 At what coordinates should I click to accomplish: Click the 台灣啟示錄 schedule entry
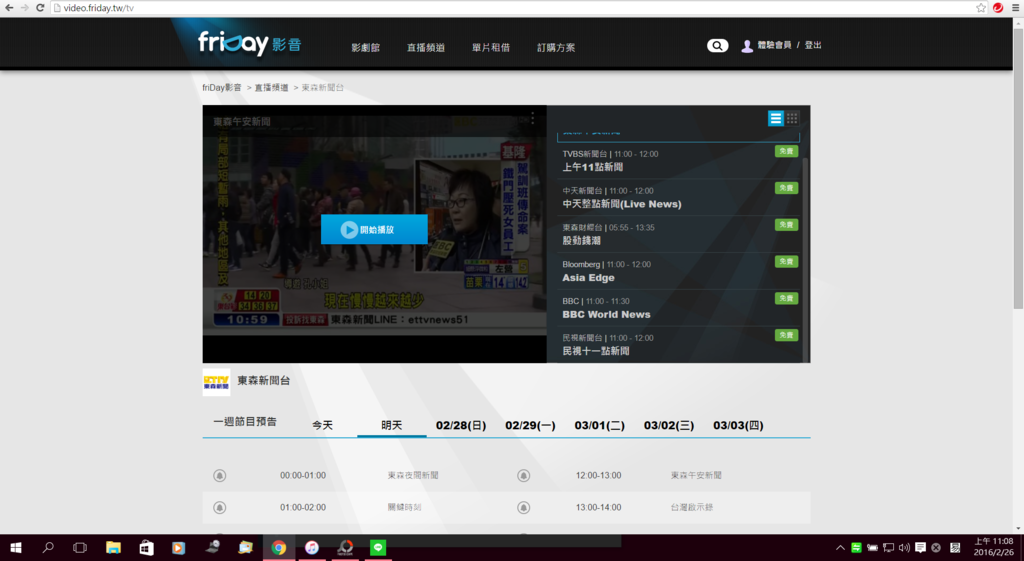click(692, 507)
